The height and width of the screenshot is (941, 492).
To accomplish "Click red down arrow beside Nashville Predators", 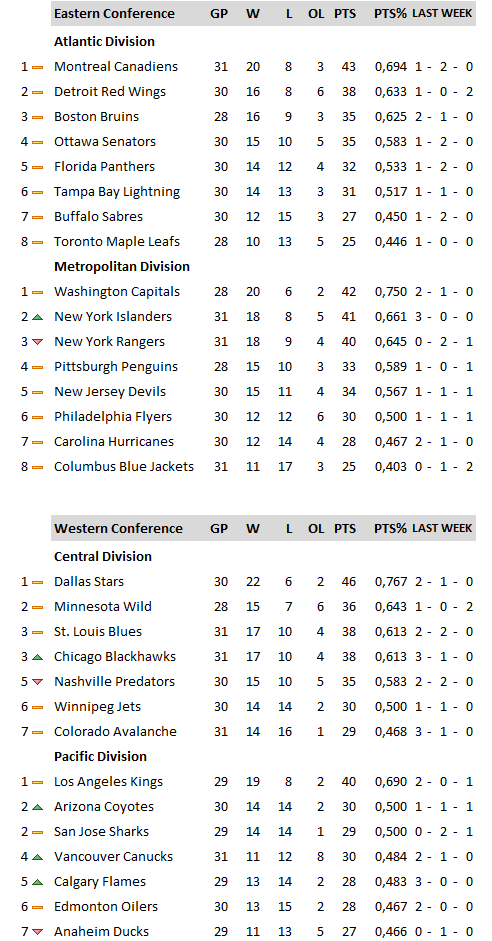I will 37,682.
